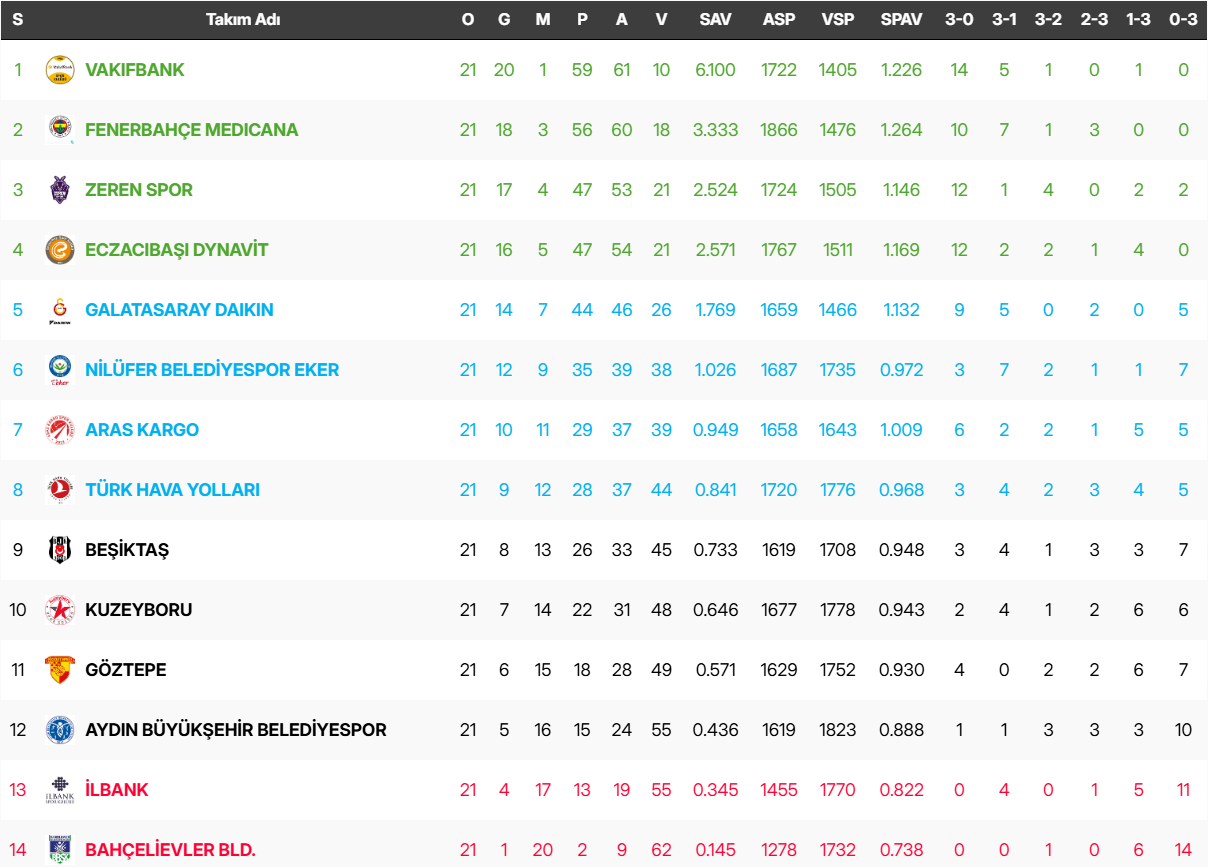Click the 1-3 column header
This screenshot has width=1208, height=867.
[x=1138, y=20]
